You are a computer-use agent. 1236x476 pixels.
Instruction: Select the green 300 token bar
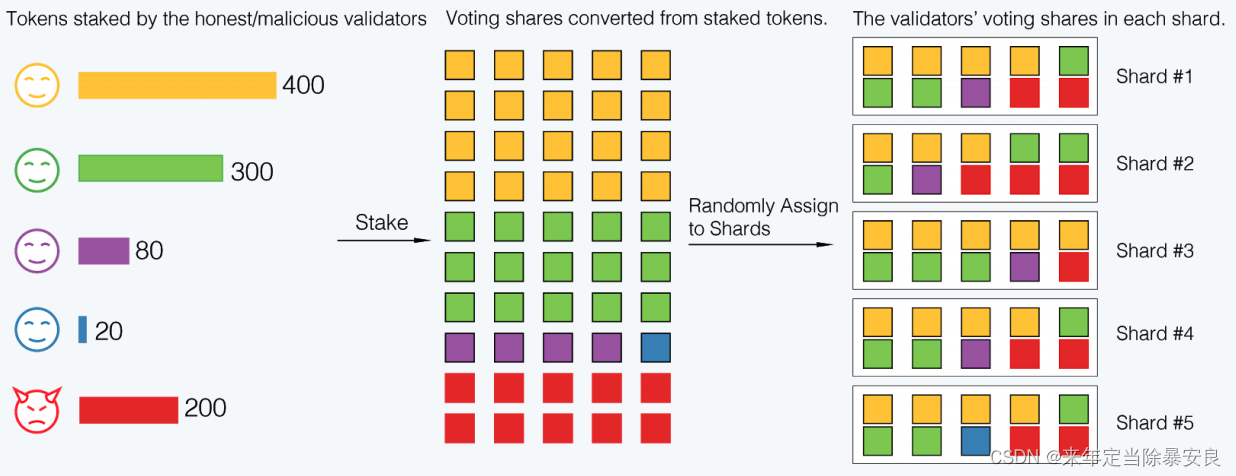pos(150,169)
